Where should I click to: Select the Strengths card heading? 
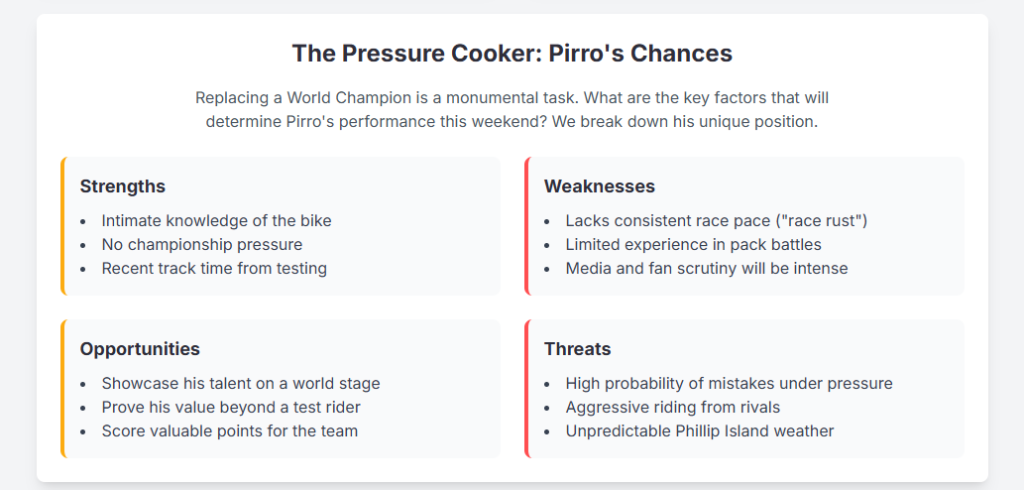[122, 187]
